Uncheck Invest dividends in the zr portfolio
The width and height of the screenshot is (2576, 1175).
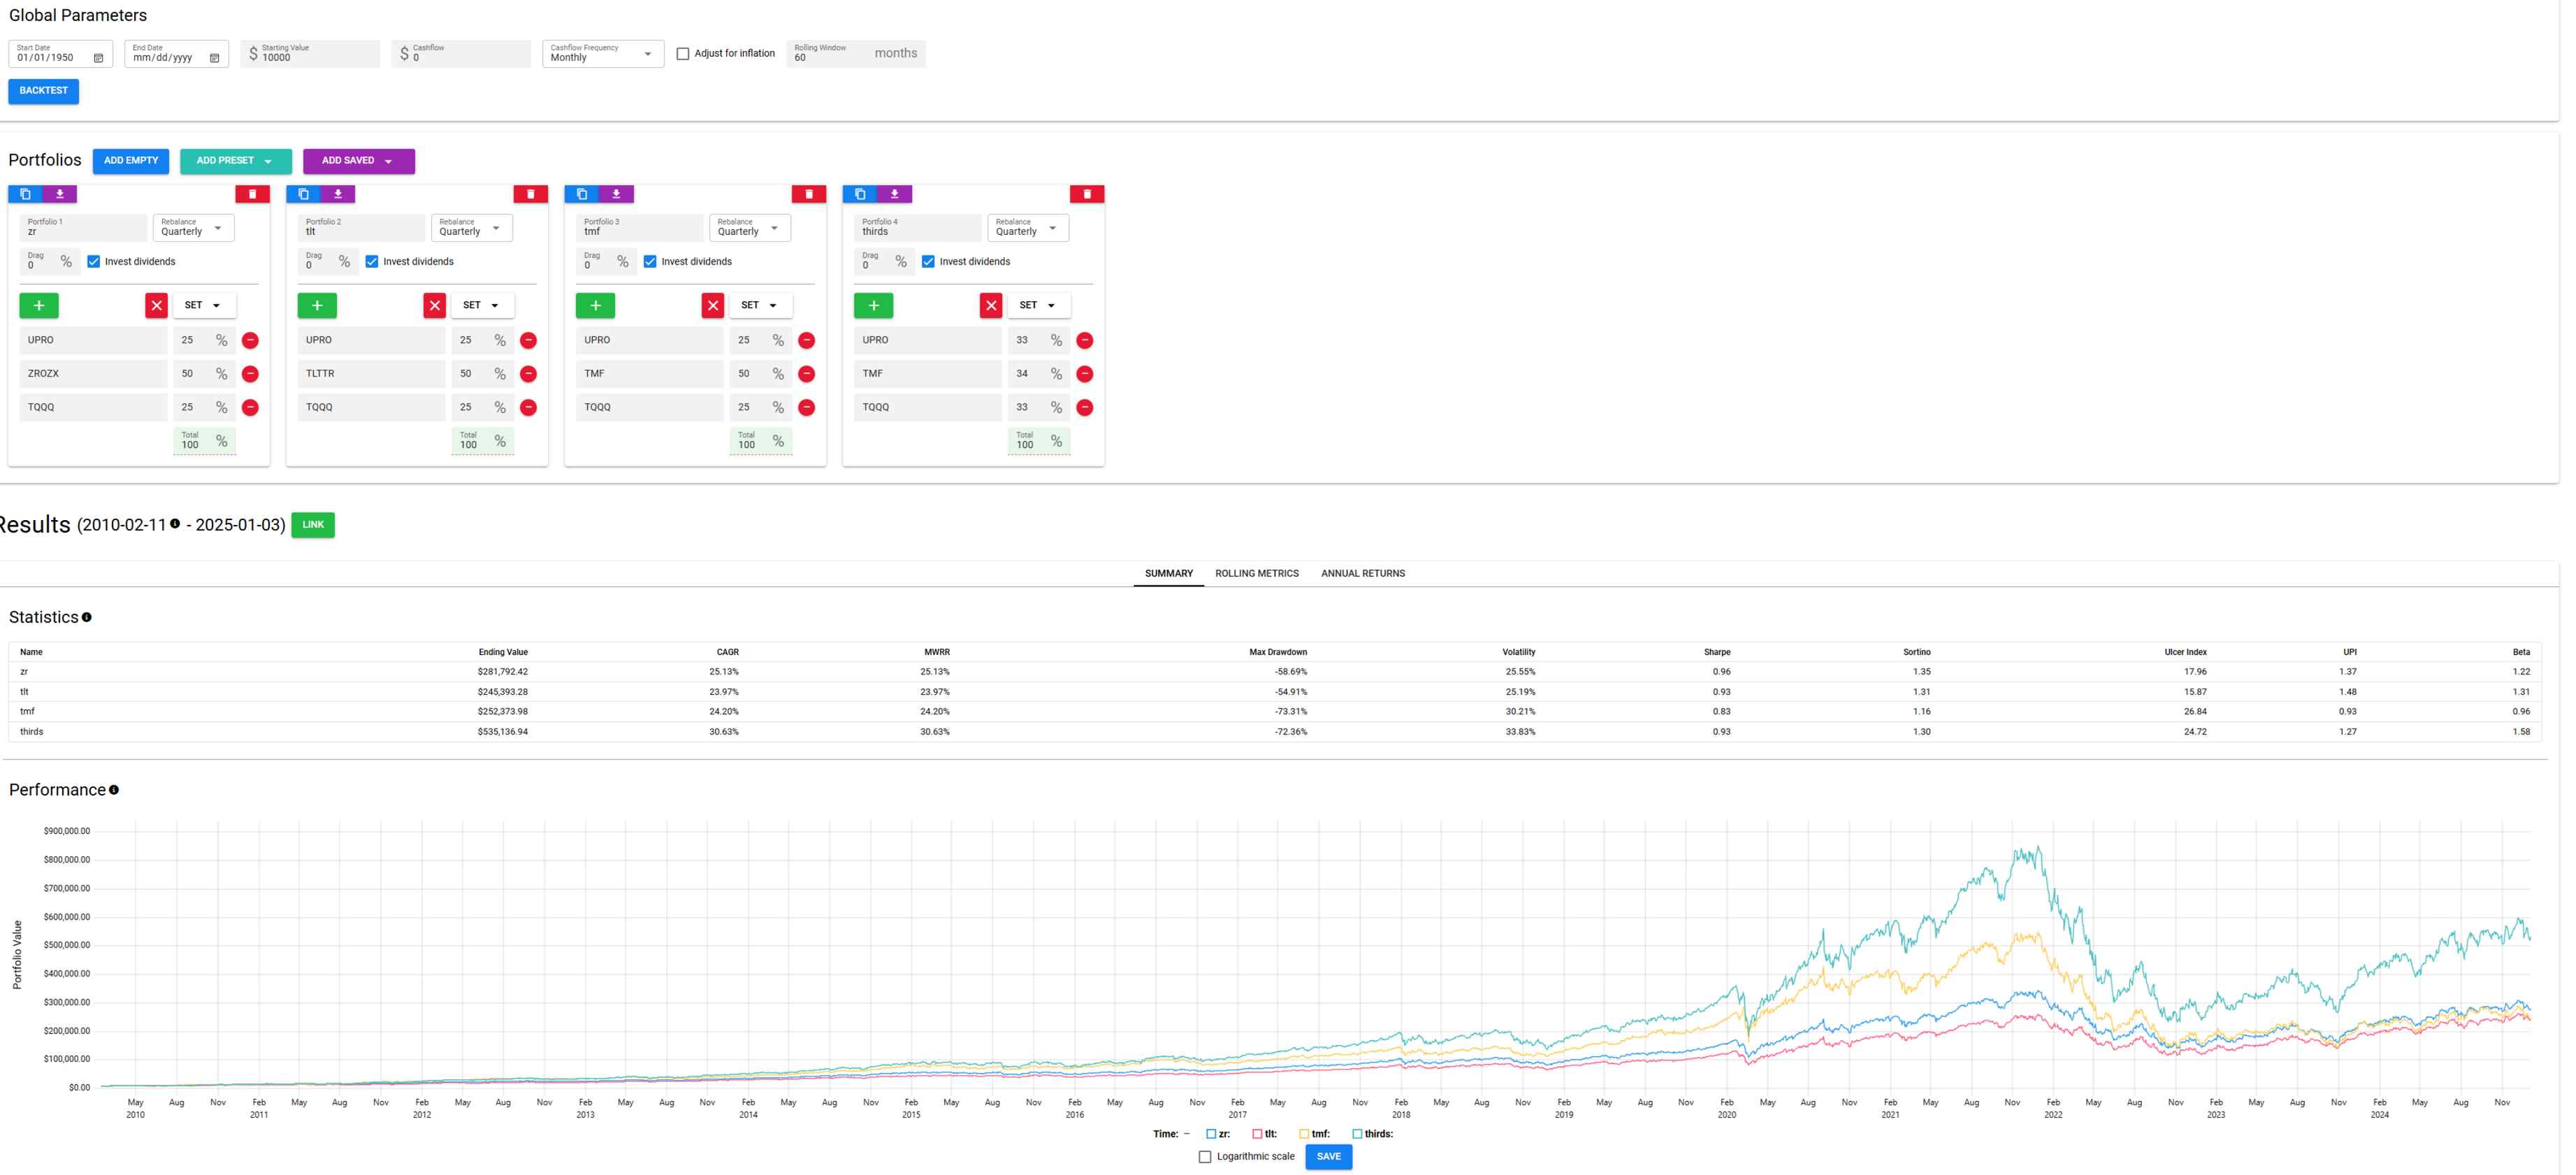tap(94, 262)
